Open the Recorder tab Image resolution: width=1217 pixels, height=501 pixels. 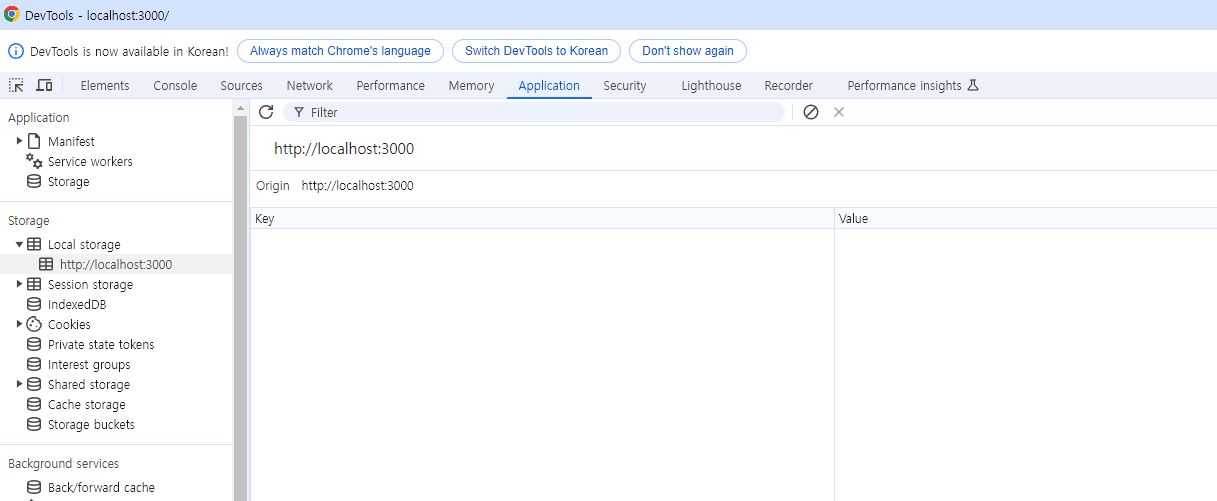pos(789,86)
